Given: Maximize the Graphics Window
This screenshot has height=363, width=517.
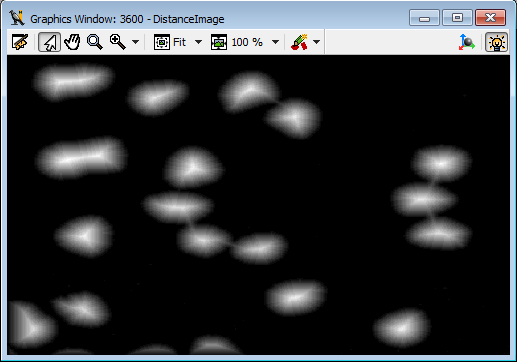Looking at the screenshot, I should point(457,18).
